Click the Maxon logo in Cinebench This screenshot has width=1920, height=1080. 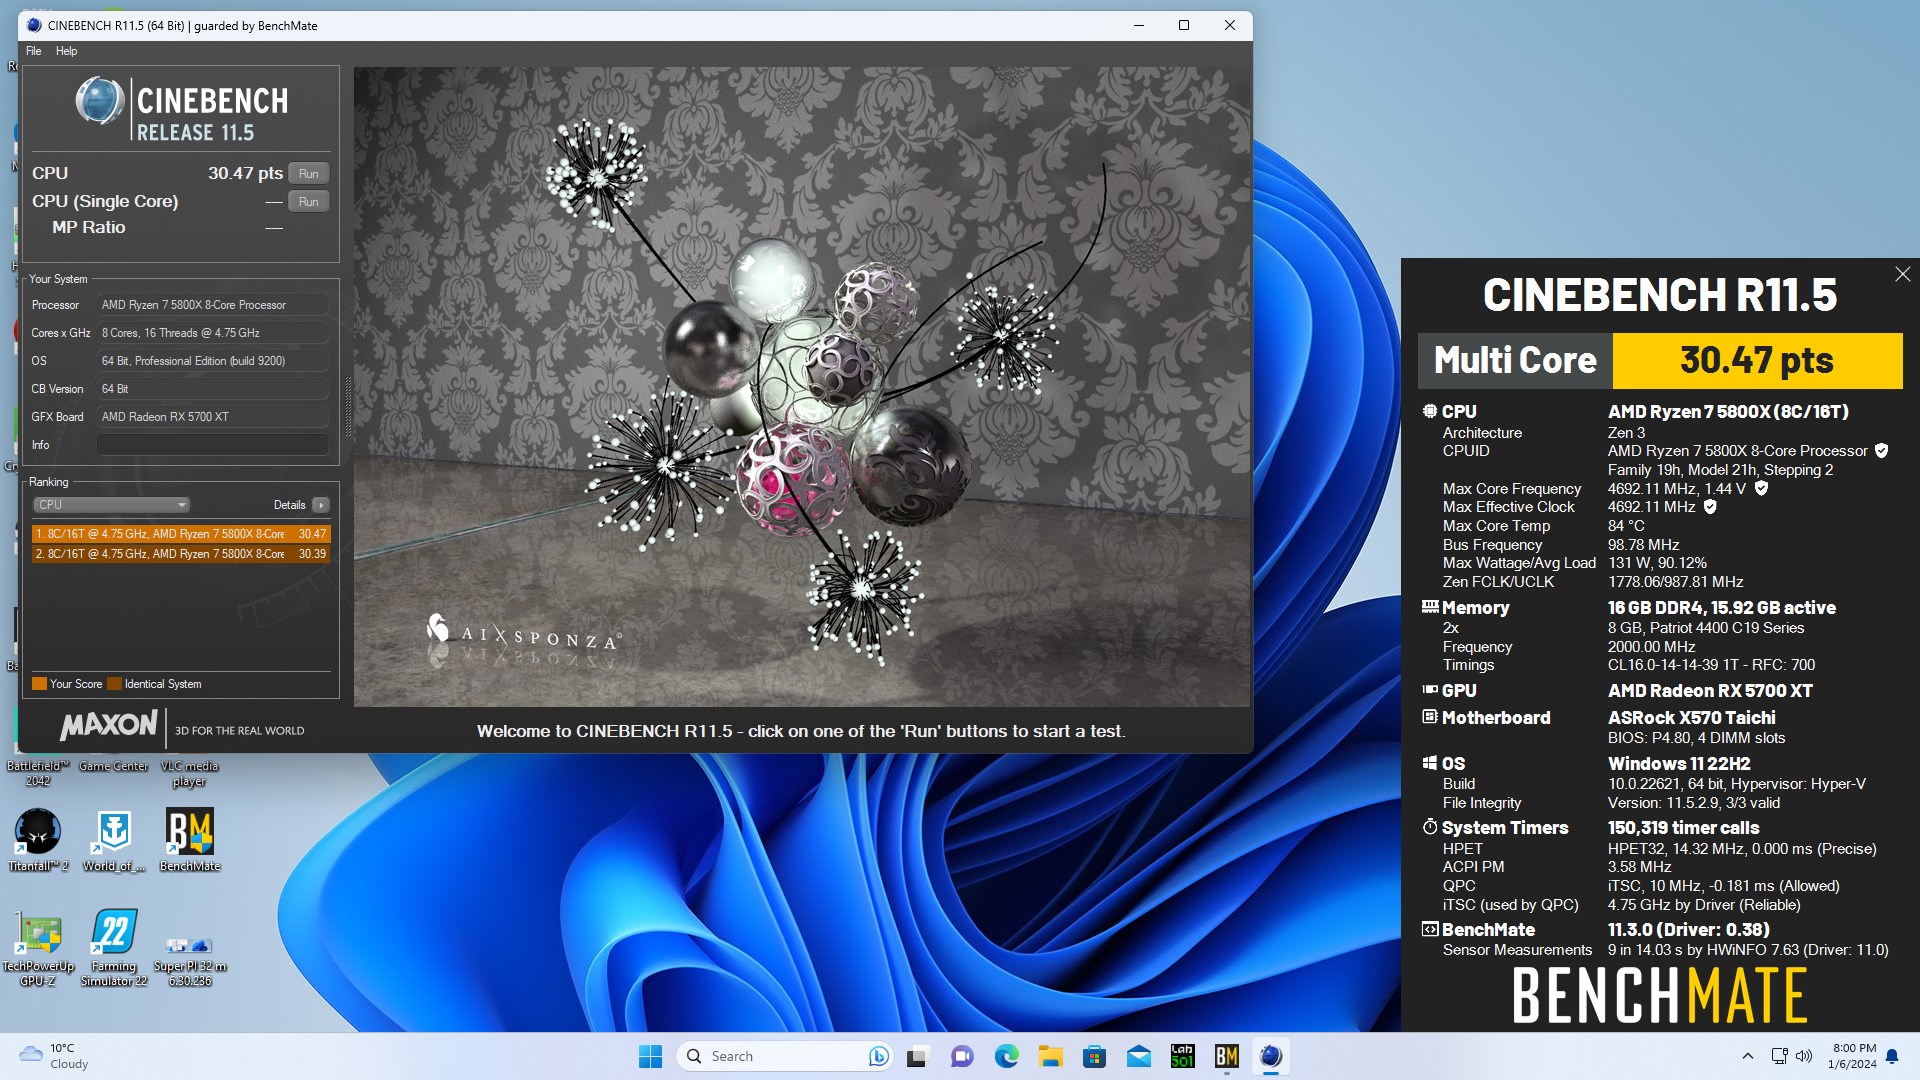(108, 726)
